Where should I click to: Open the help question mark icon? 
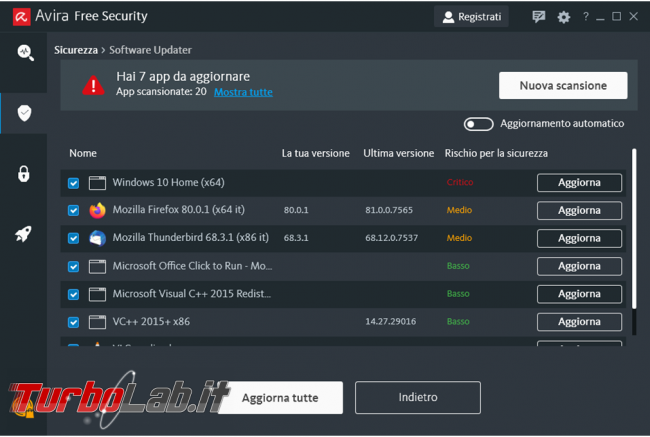[x=585, y=17]
